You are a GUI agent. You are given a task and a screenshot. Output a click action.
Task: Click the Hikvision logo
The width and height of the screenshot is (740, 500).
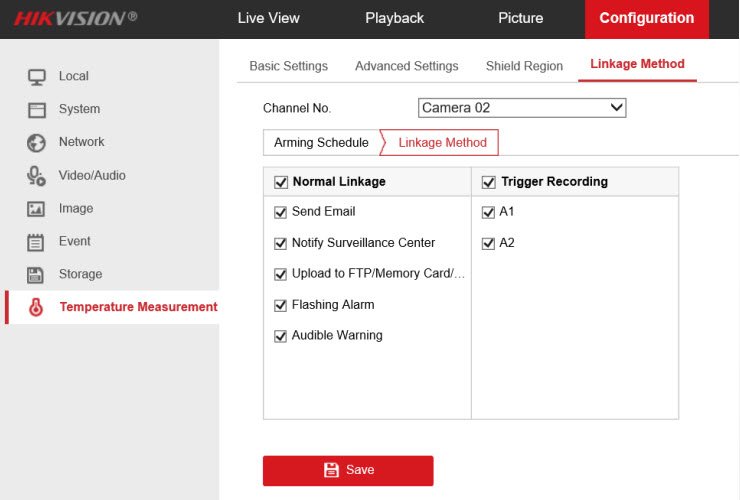click(x=76, y=18)
